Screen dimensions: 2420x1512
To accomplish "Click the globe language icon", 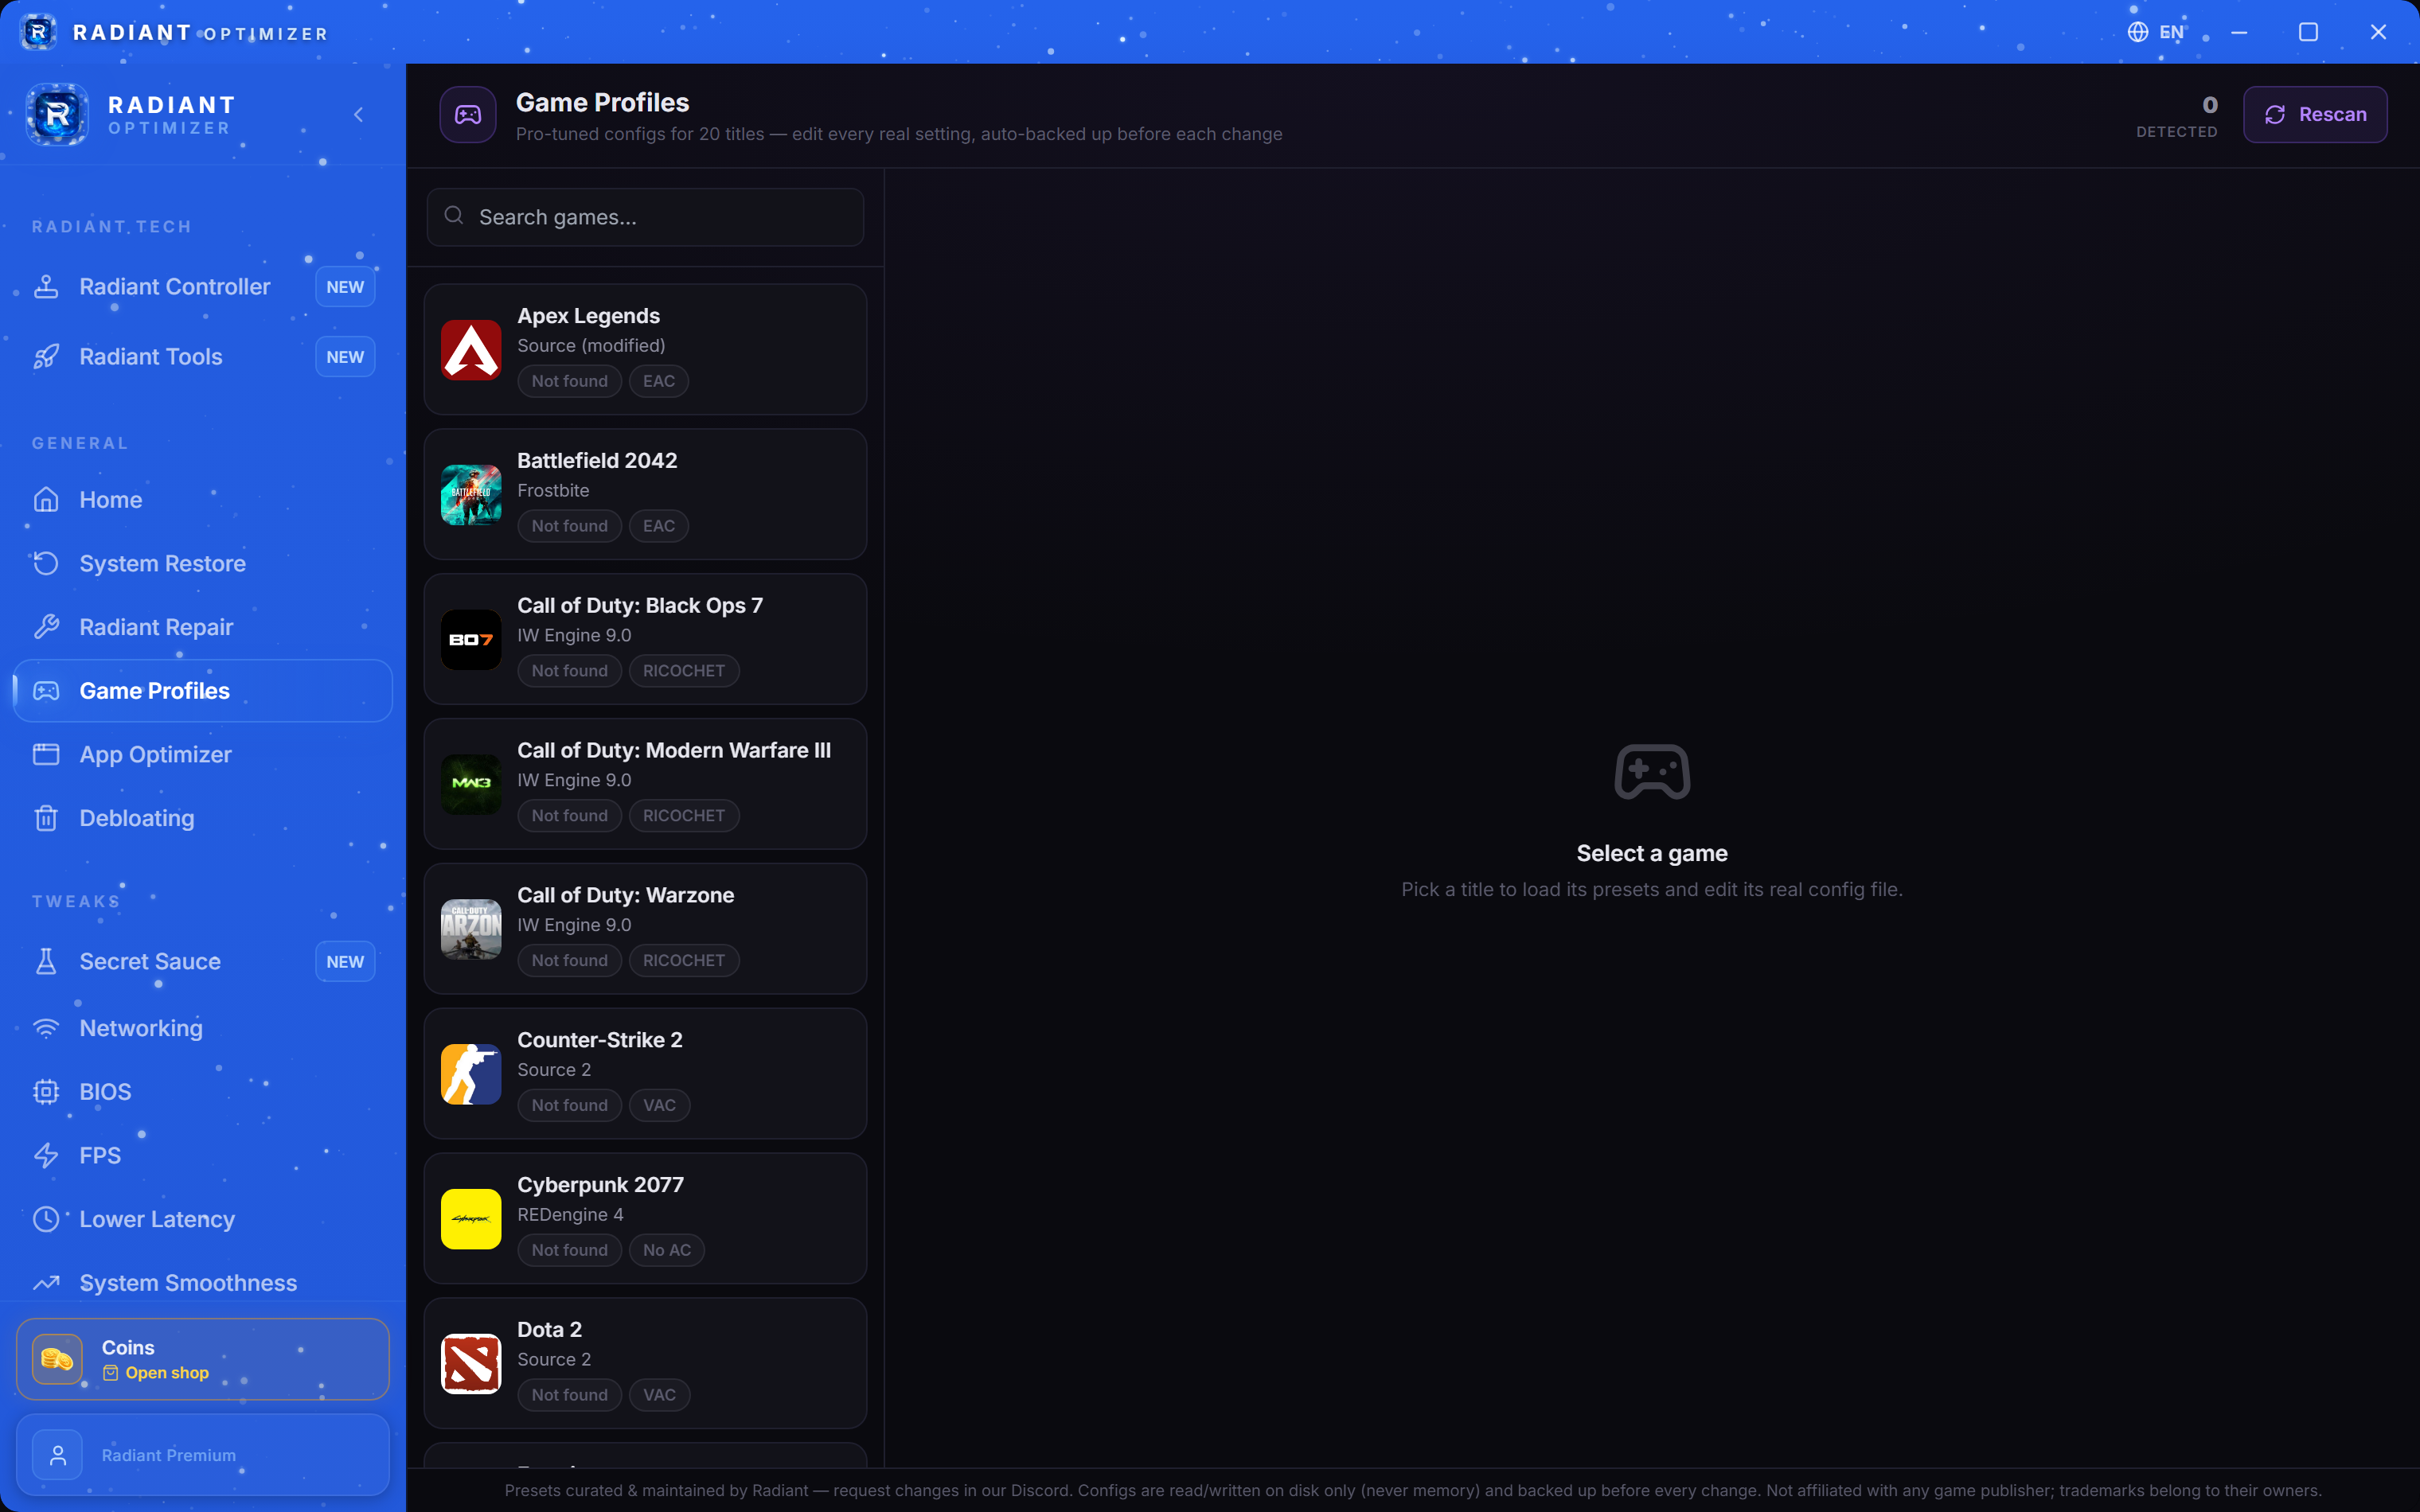I will (x=2137, y=32).
